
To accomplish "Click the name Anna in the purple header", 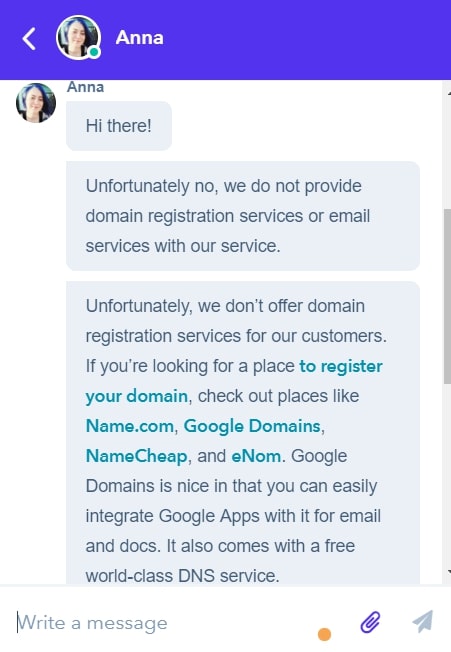I will pos(140,38).
